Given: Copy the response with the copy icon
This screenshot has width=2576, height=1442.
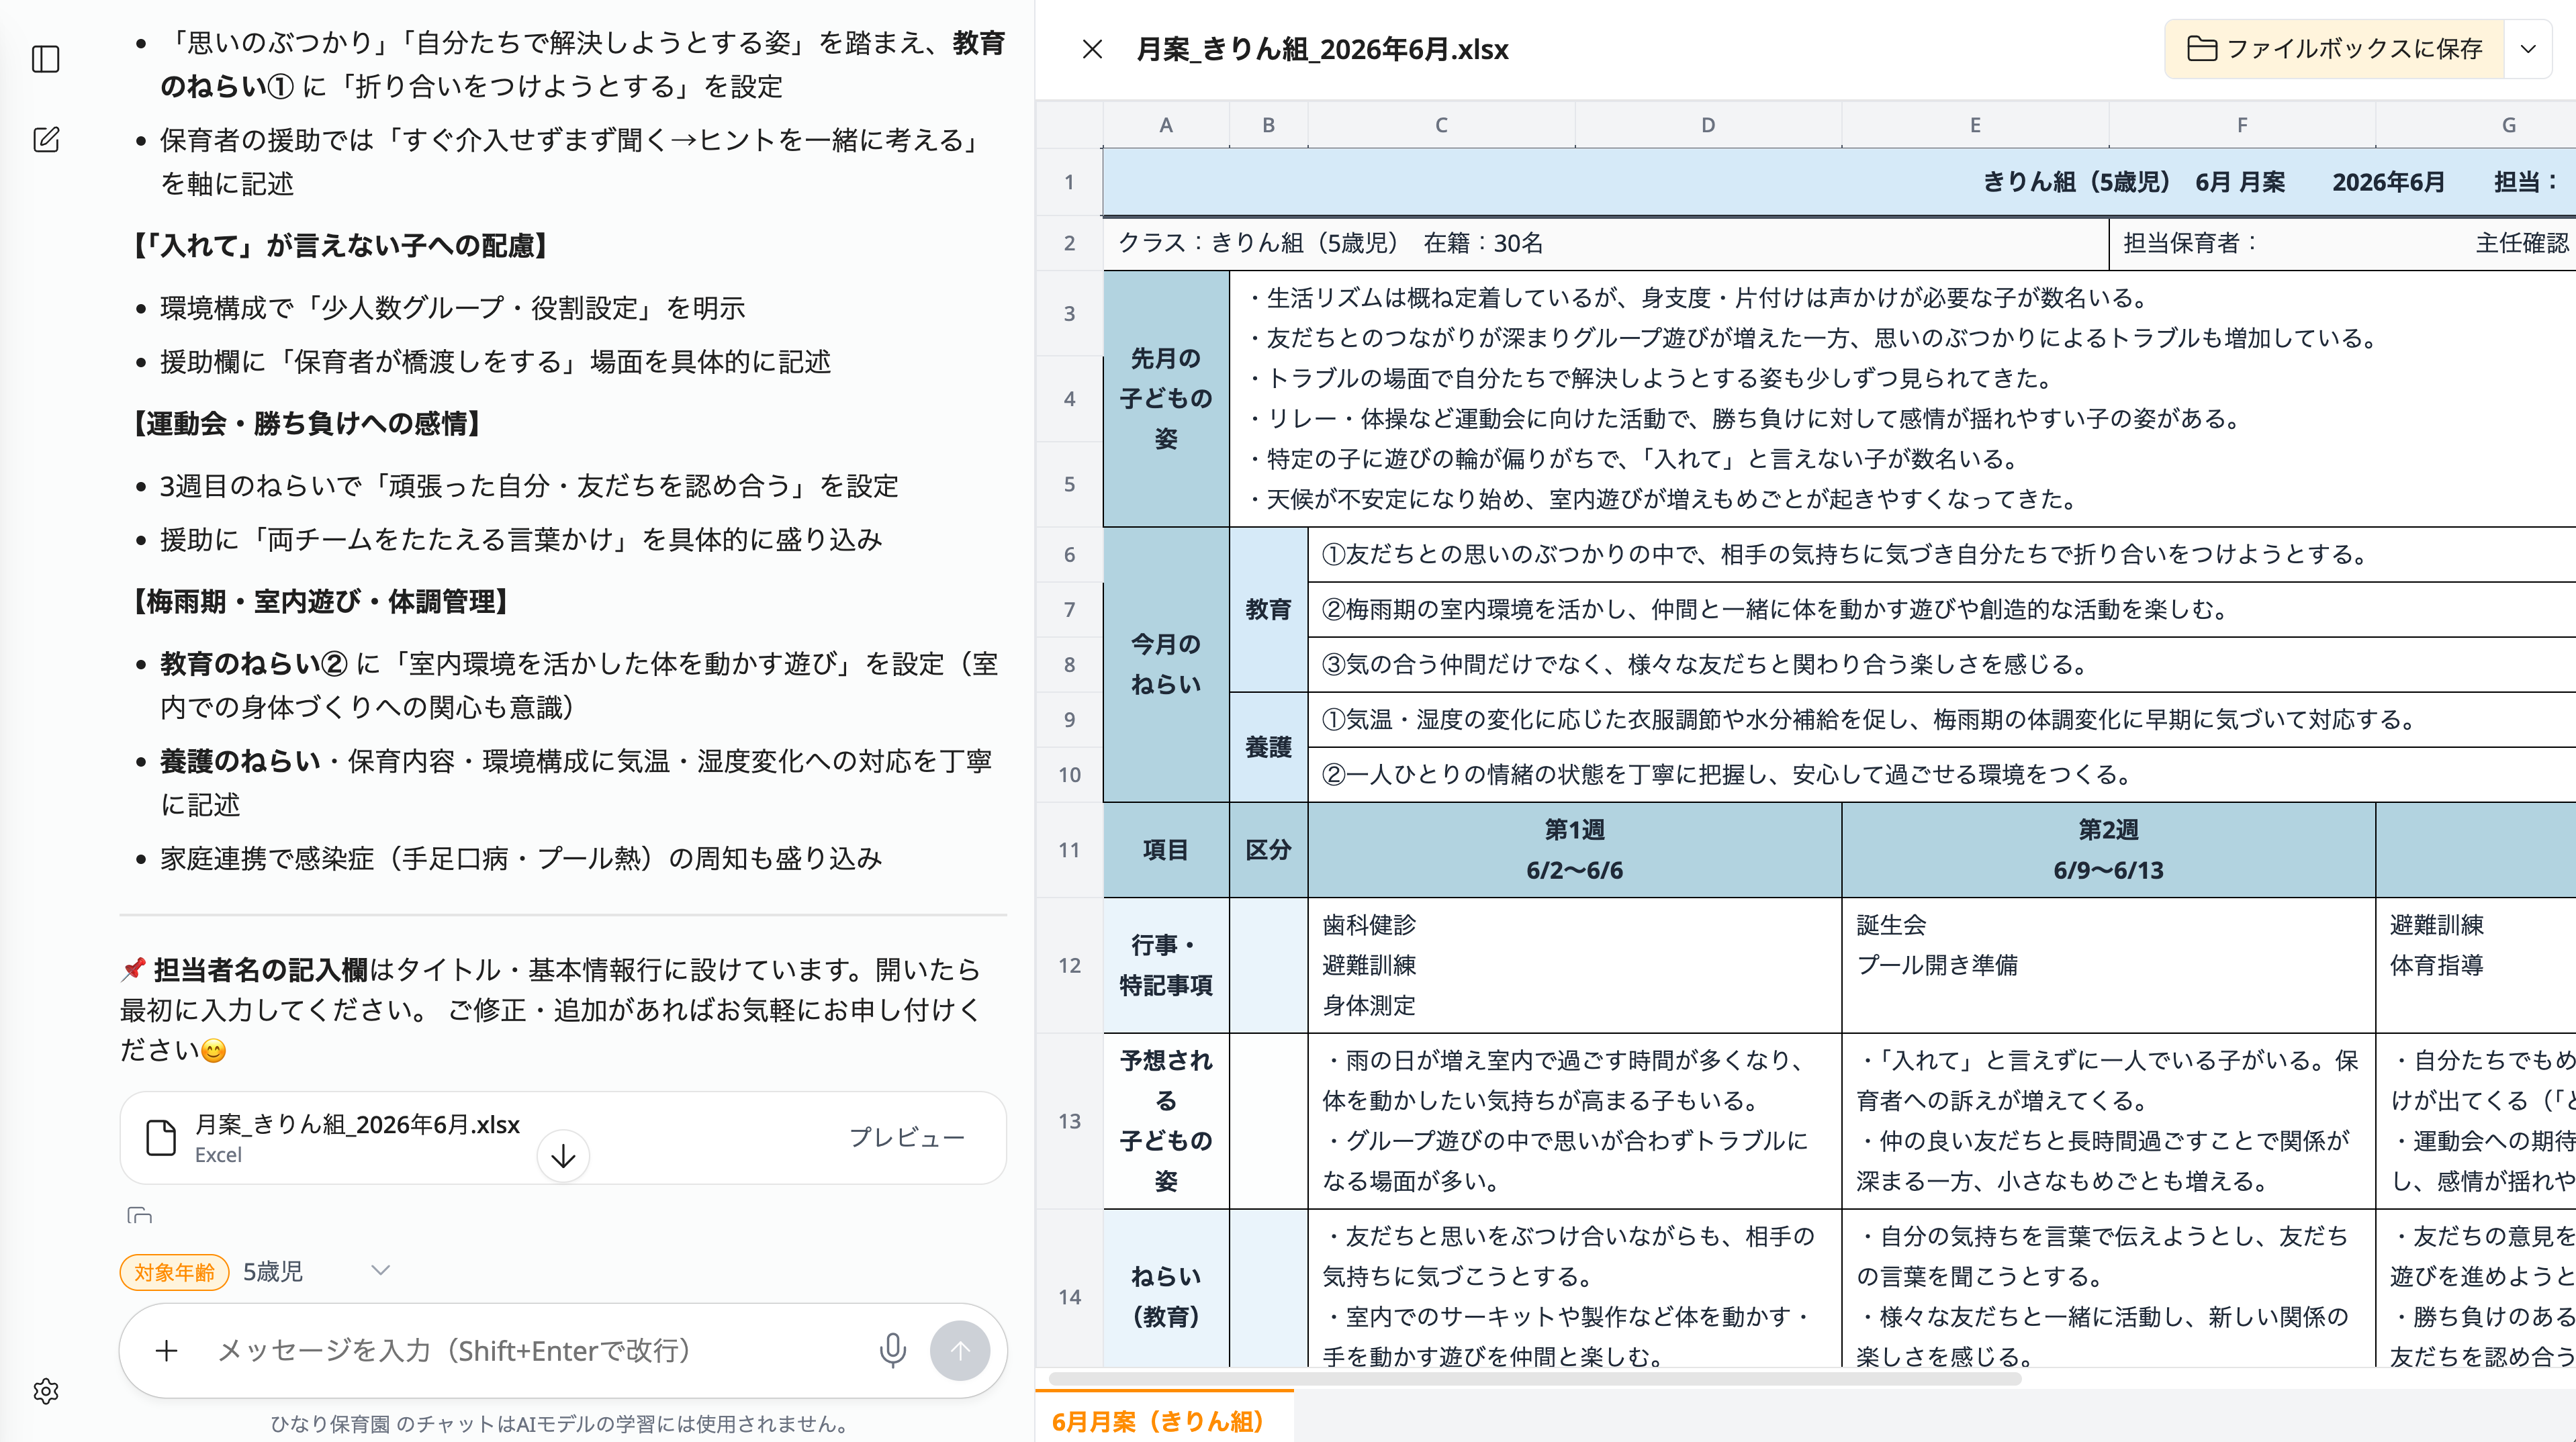Looking at the screenshot, I should (x=139, y=1216).
